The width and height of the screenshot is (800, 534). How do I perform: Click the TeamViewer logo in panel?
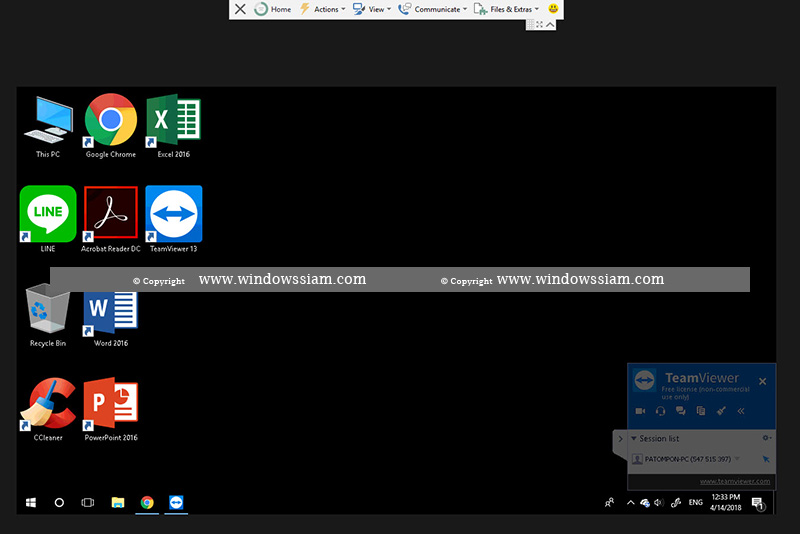[x=644, y=380]
